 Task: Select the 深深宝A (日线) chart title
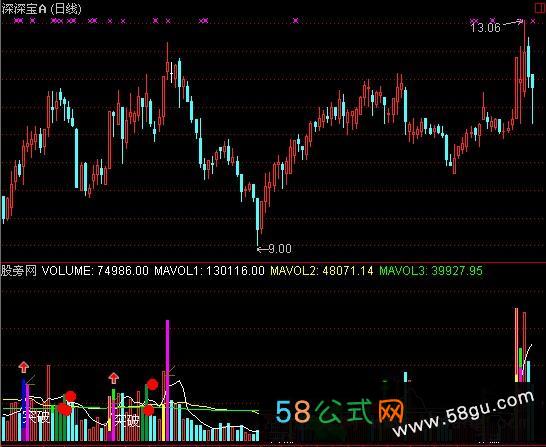click(41, 9)
